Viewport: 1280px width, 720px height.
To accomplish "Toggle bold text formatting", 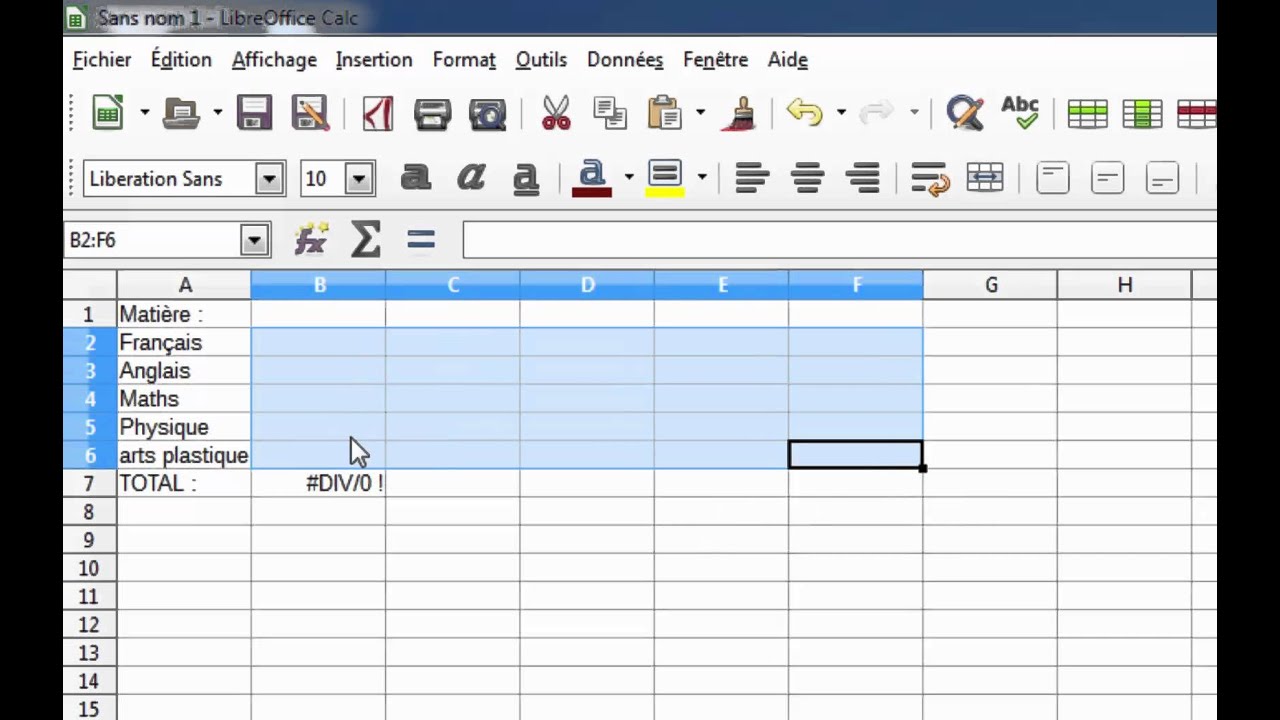I will (x=415, y=179).
